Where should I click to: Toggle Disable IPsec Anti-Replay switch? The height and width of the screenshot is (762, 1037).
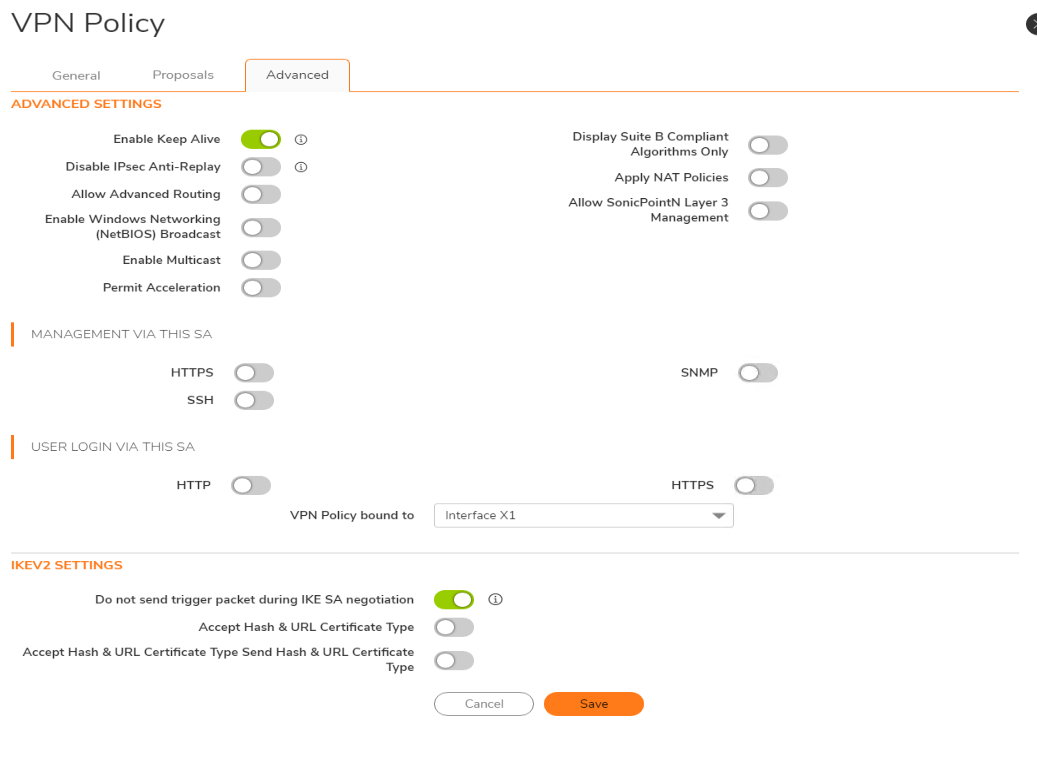pyautogui.click(x=261, y=167)
